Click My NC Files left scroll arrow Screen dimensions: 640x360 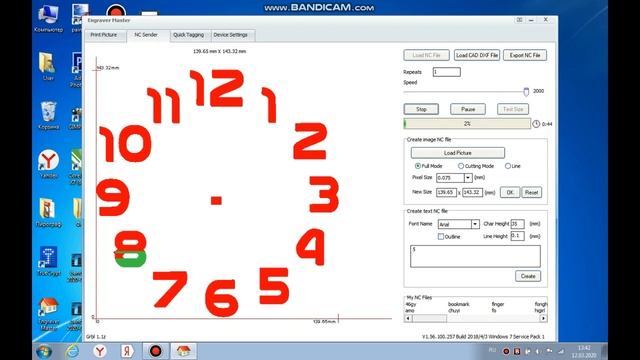point(408,318)
